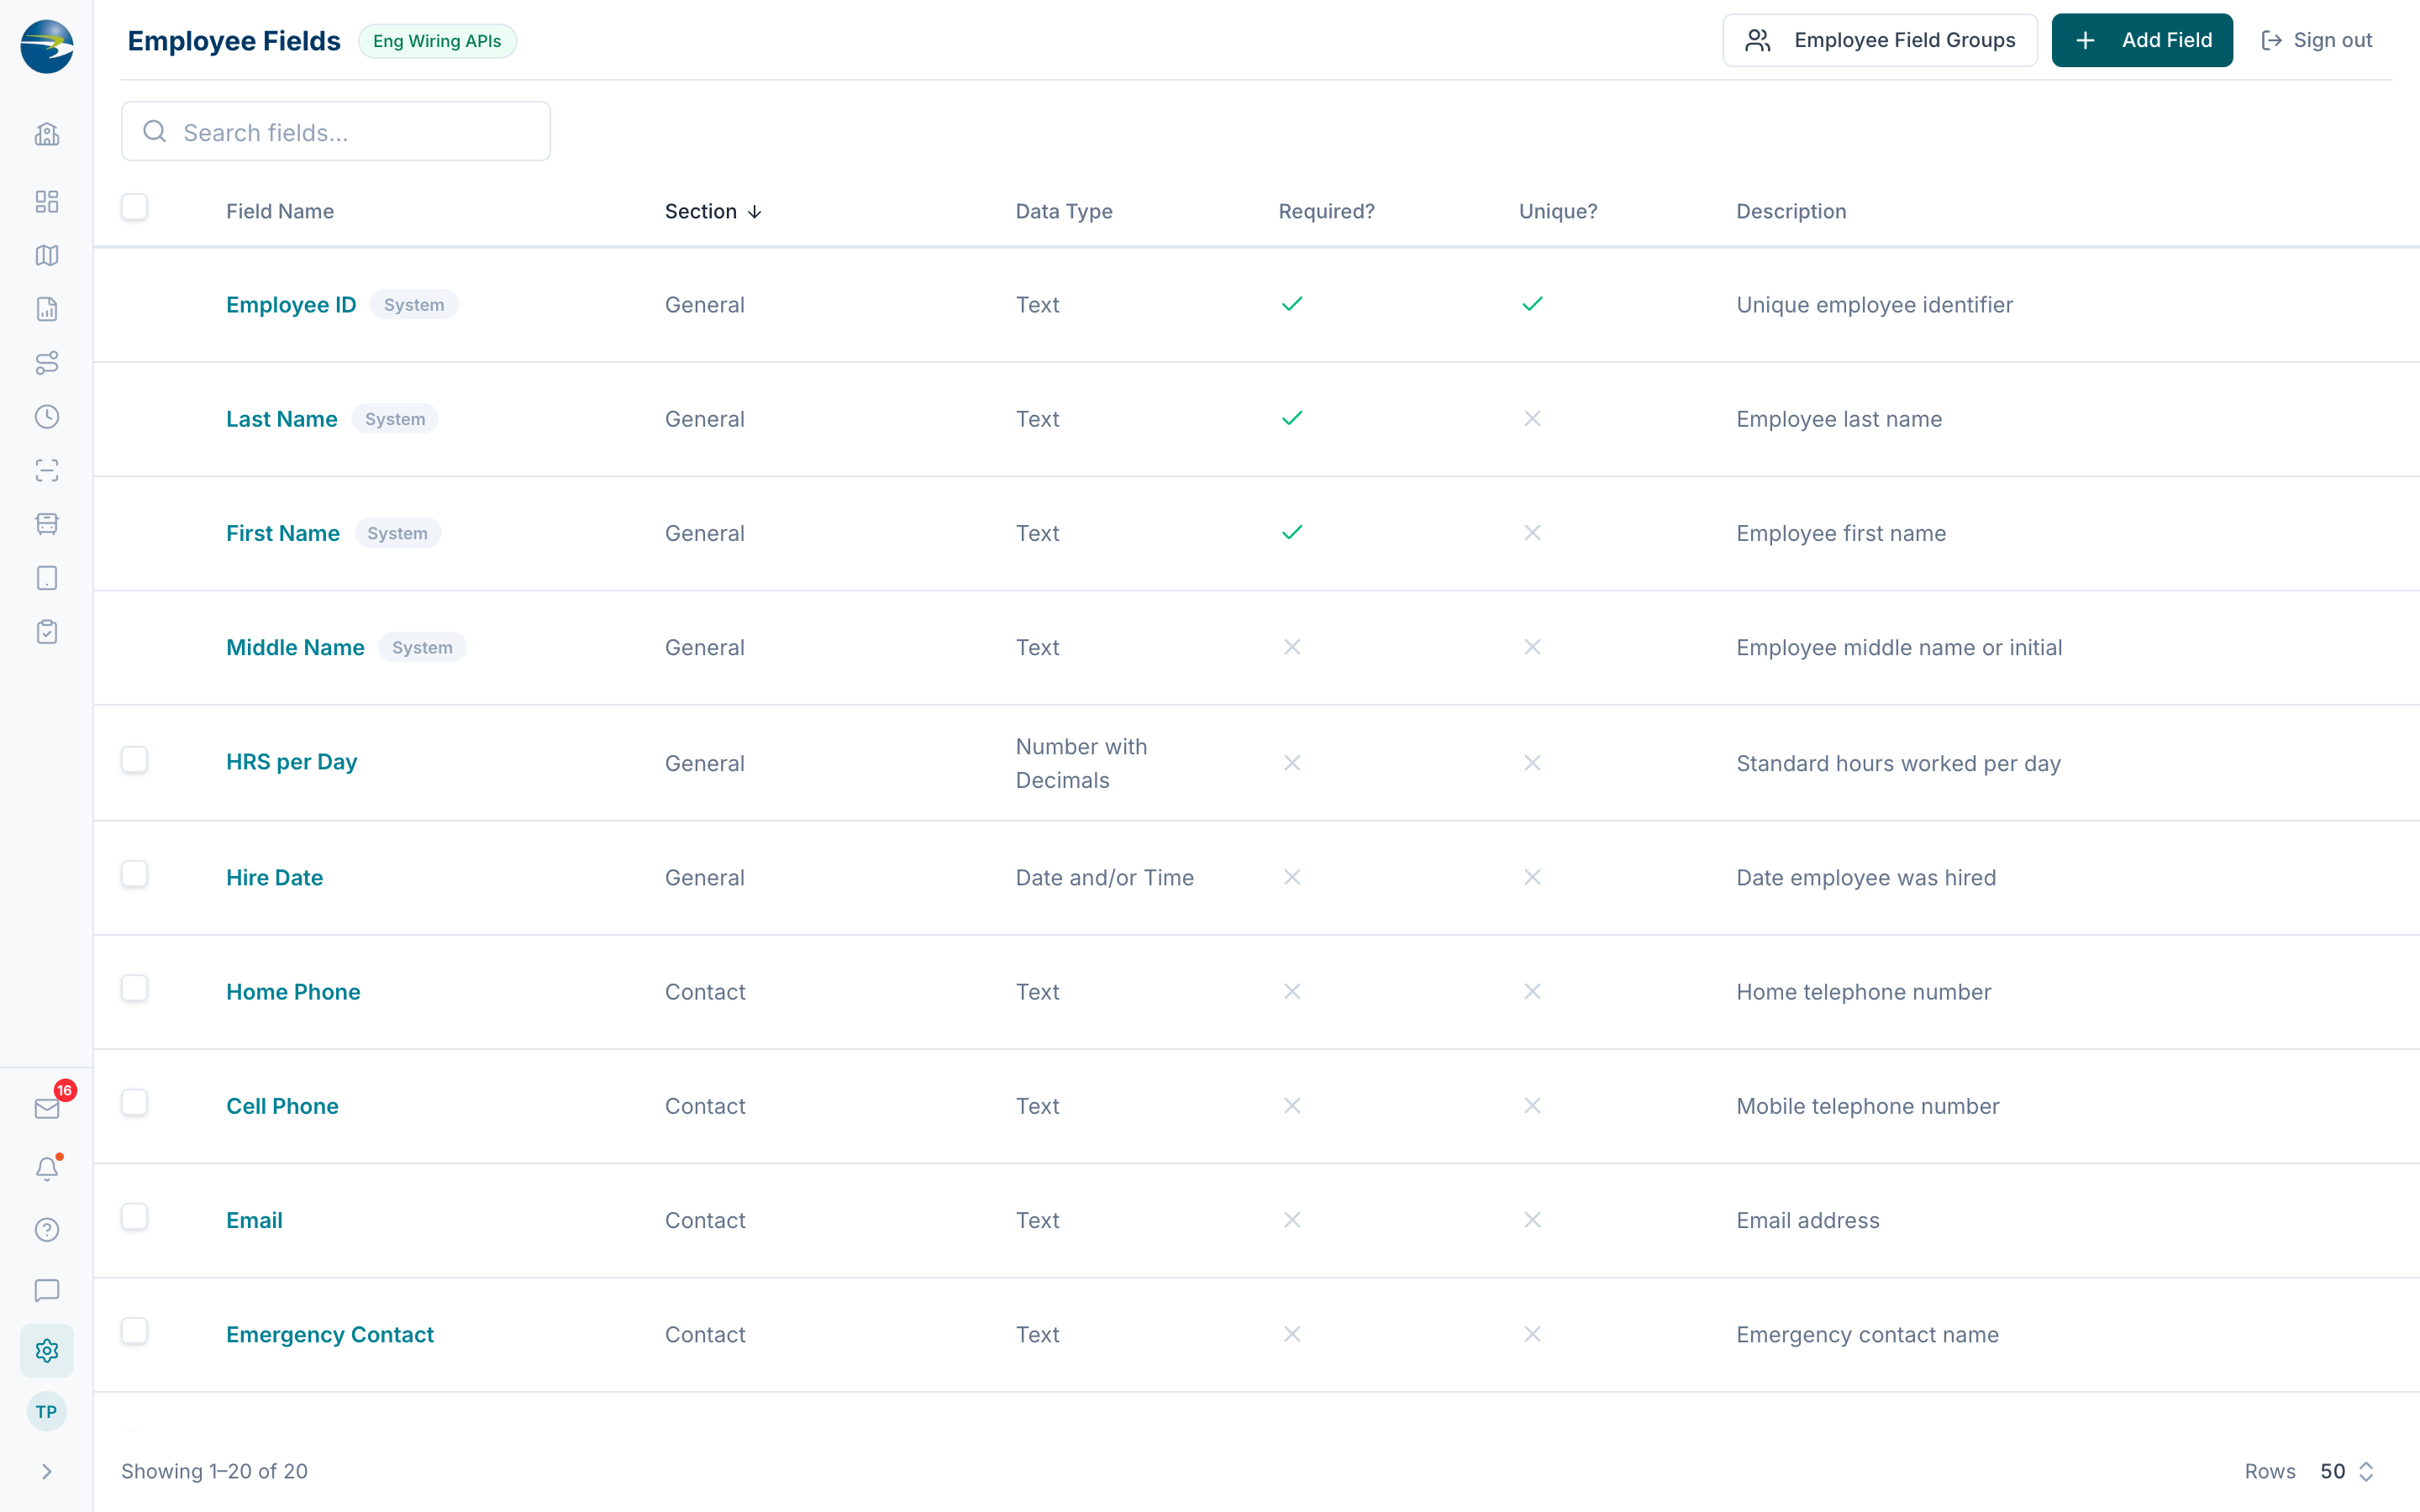This screenshot has height=1512, width=2420.
Task: Click 'Showing 1–20 of 20' status text
Action: pos(214,1471)
